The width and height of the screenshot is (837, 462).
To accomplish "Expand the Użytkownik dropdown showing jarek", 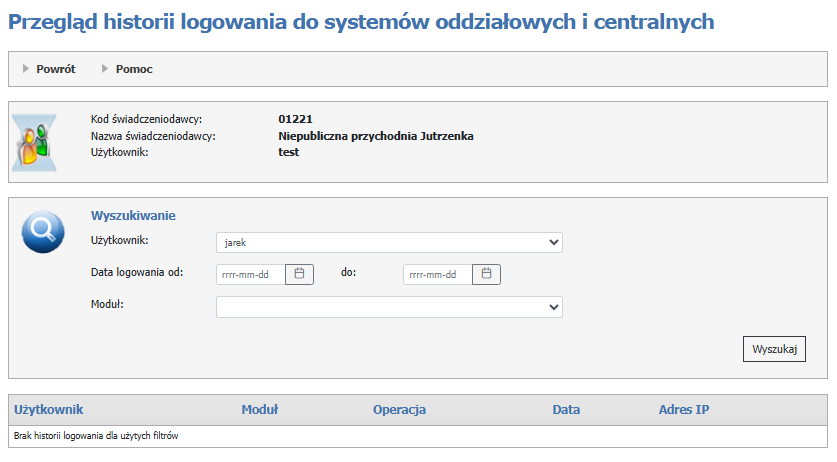I will point(389,243).
